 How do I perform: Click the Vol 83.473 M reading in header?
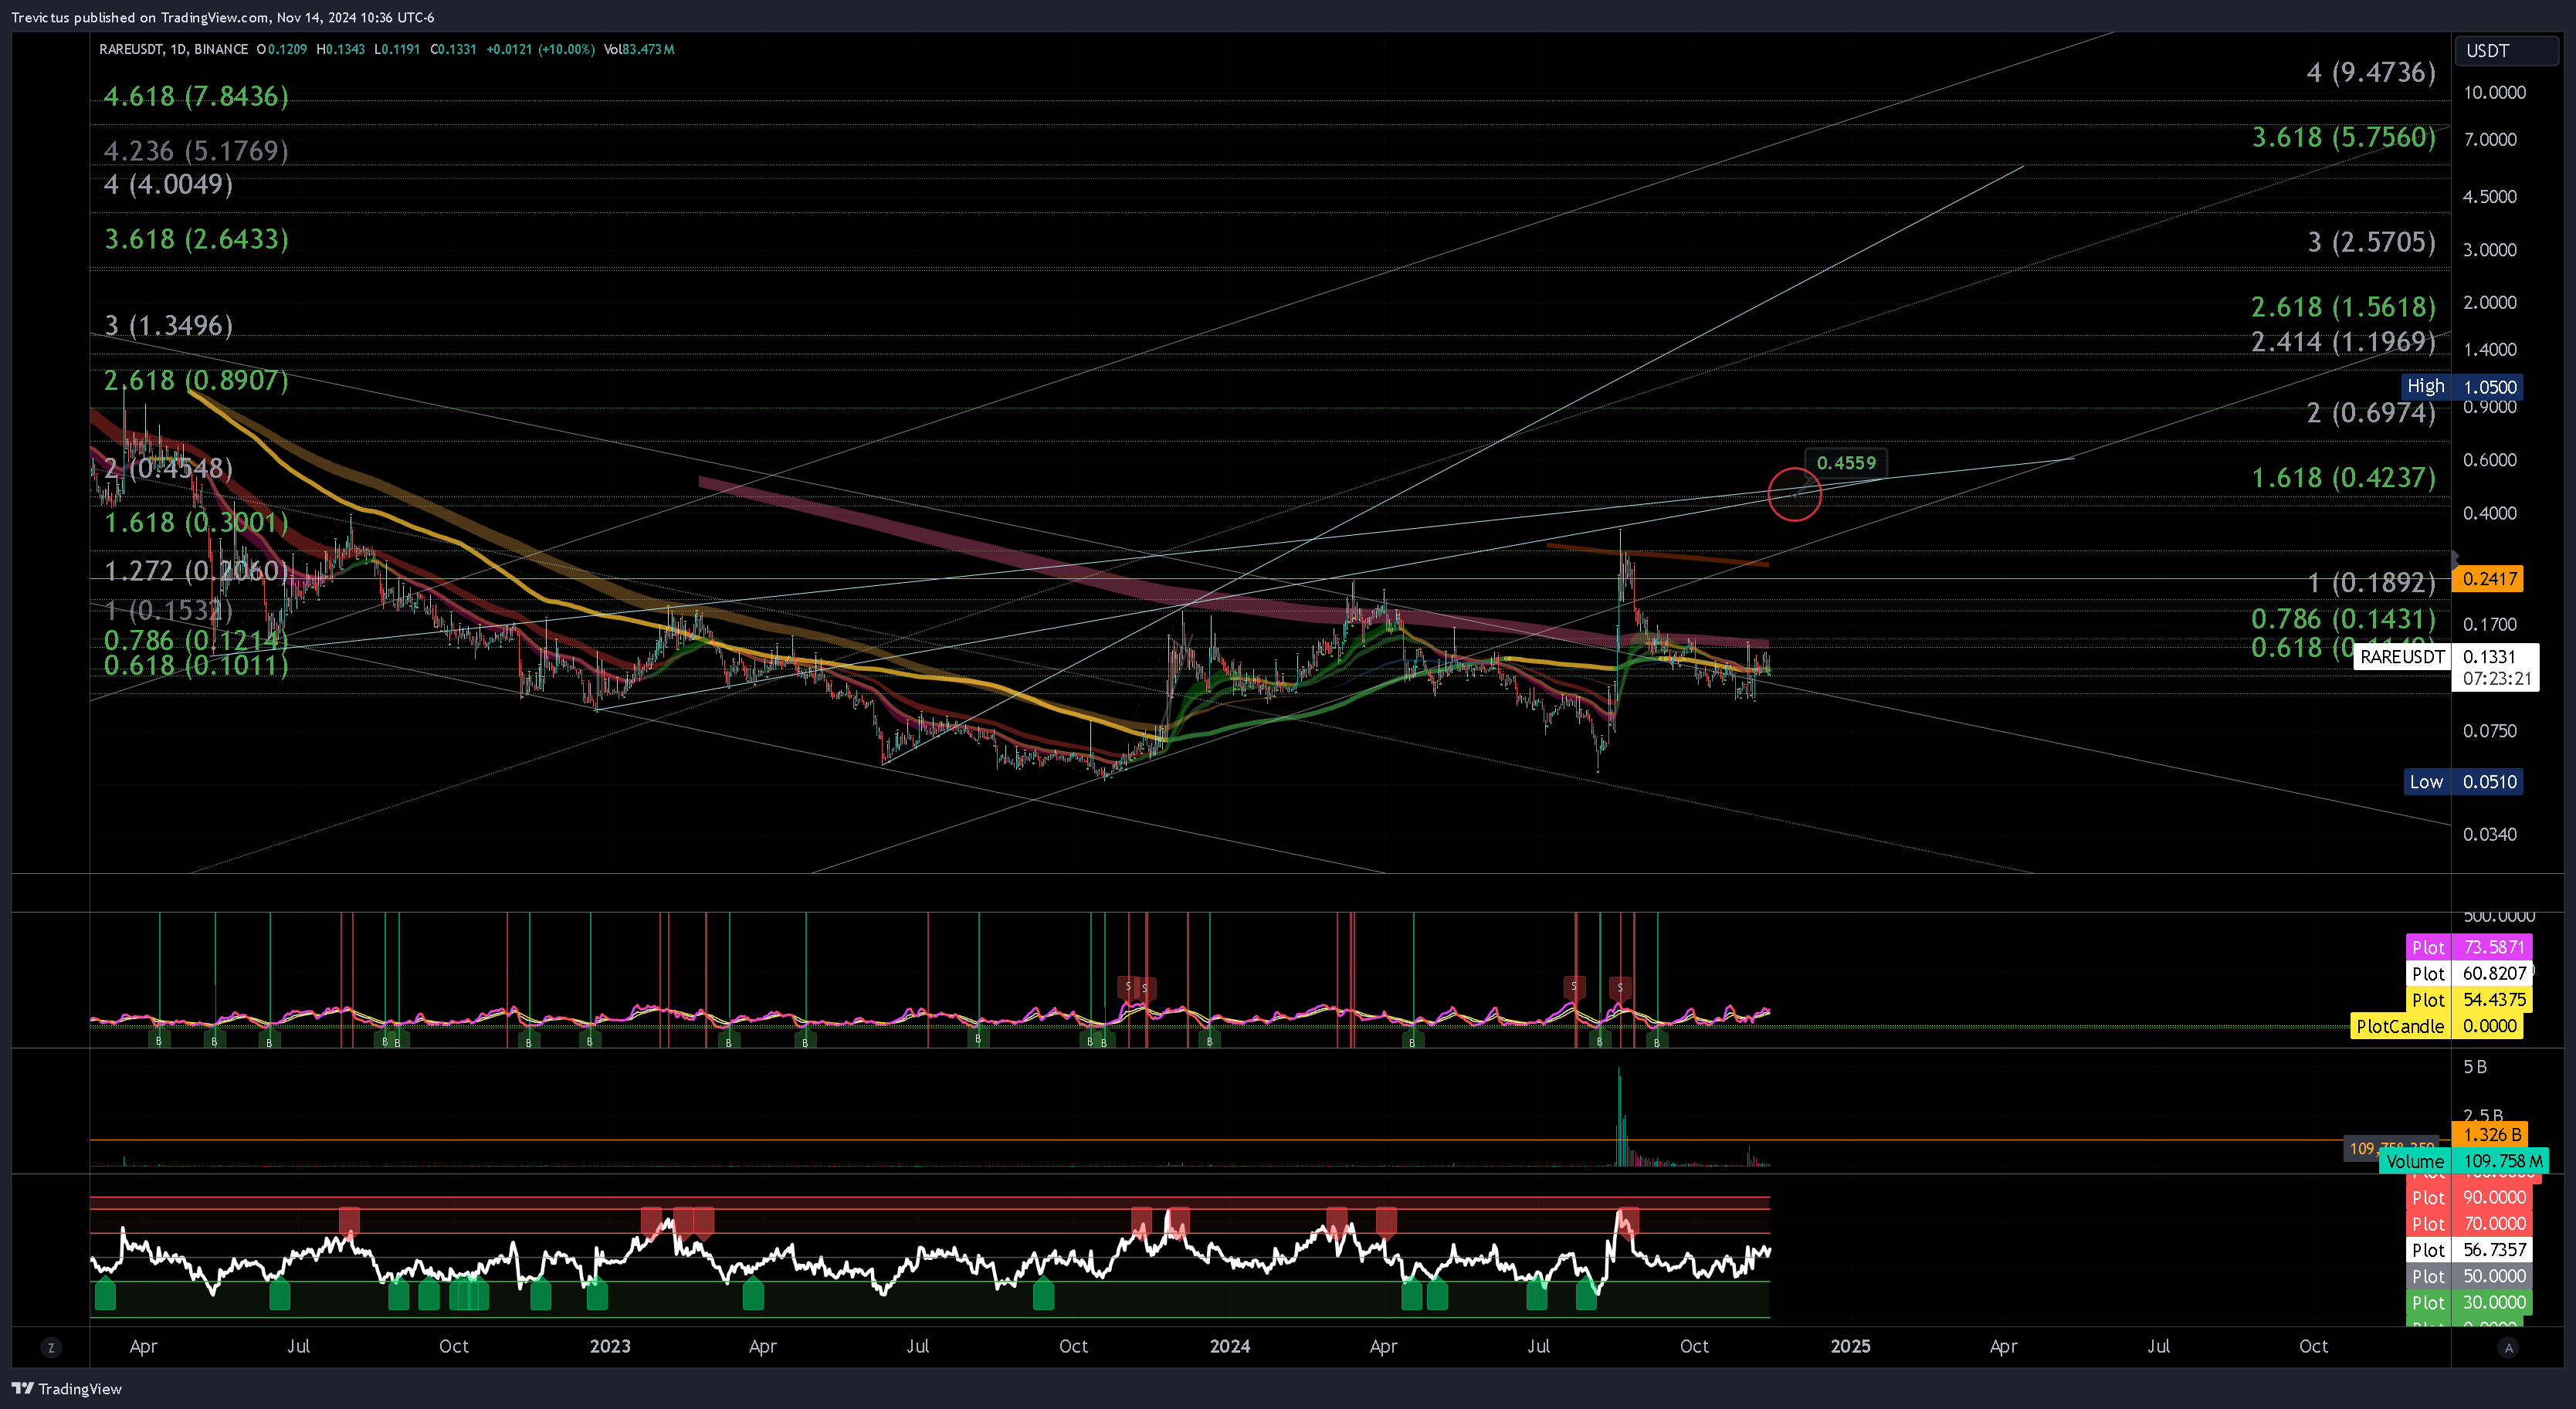click(639, 49)
